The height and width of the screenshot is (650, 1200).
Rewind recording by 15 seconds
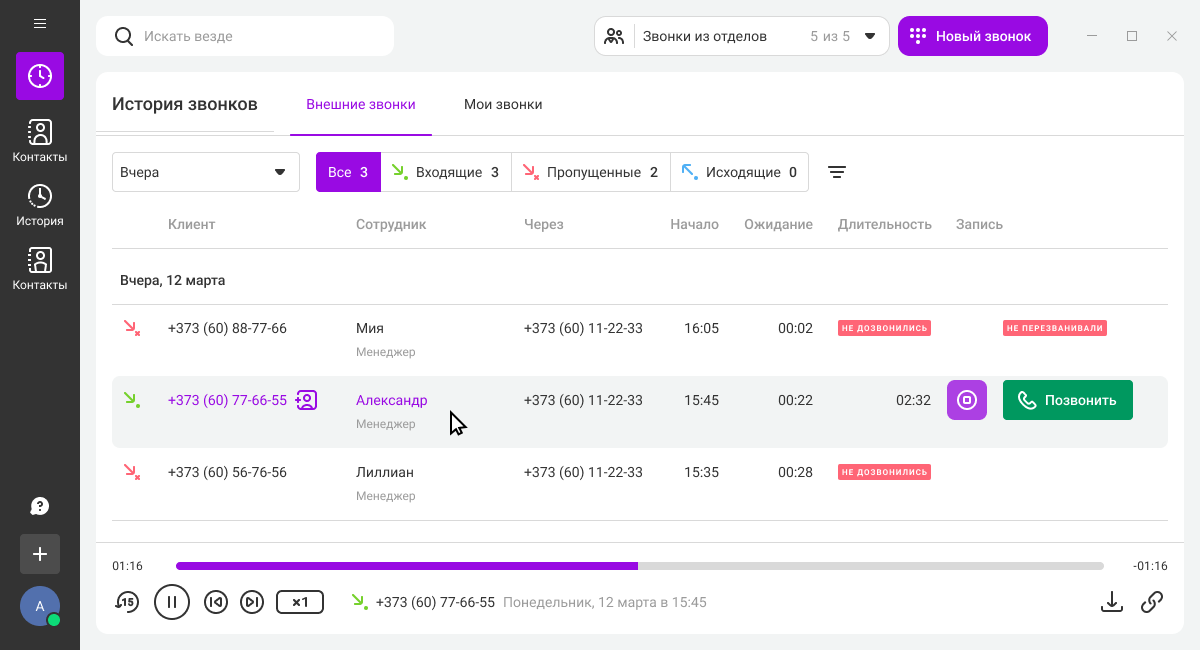coord(126,601)
